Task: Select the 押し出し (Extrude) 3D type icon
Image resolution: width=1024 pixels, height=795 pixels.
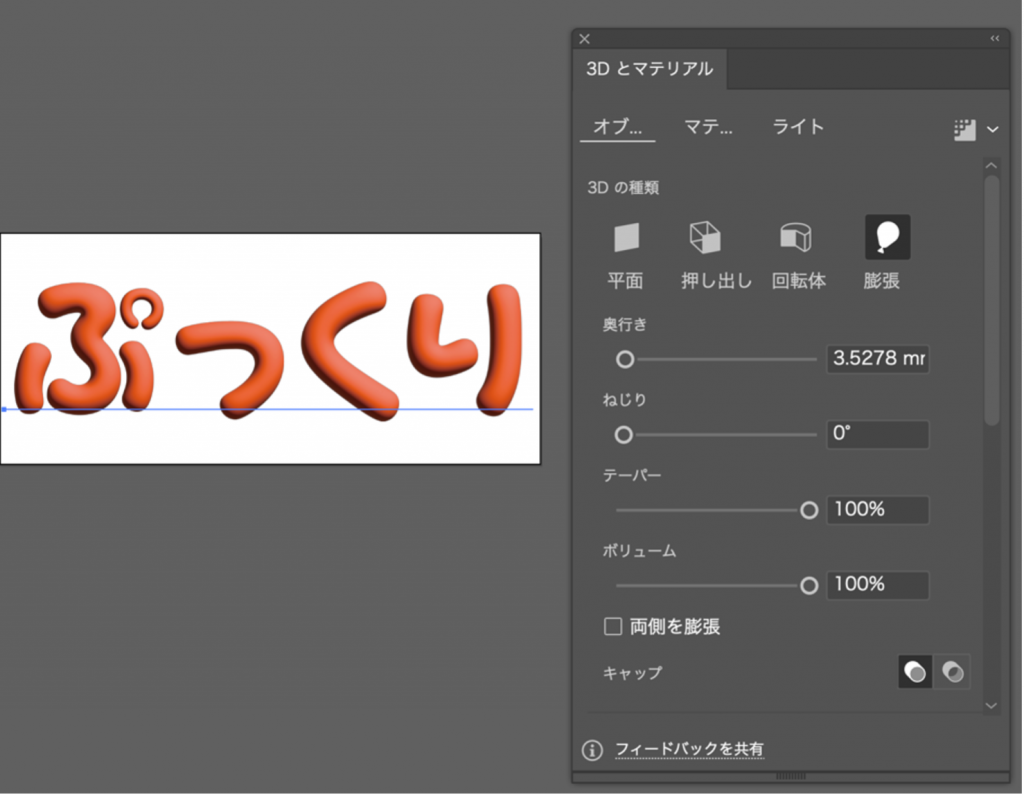Action: click(705, 238)
